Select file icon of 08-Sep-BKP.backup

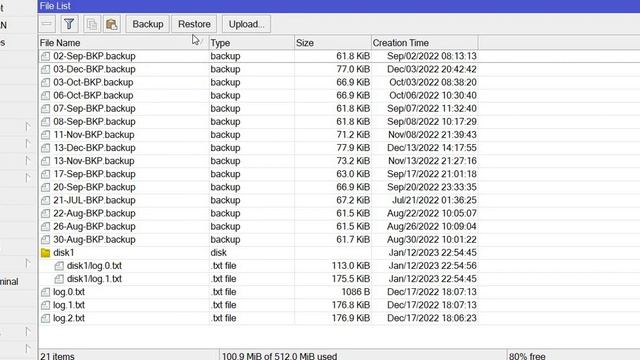point(46,122)
